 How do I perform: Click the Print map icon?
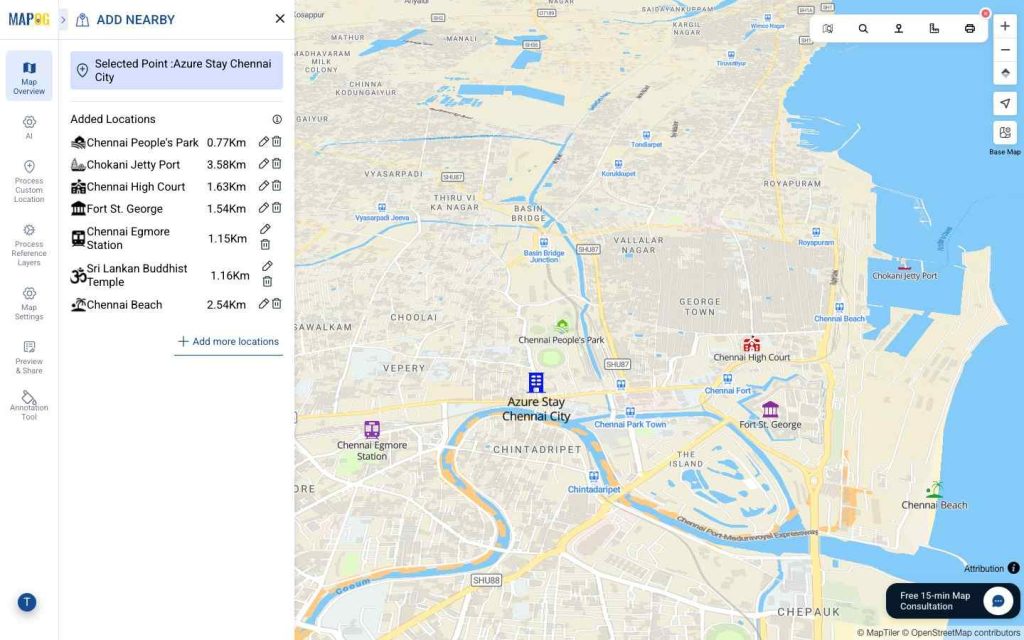[968, 28]
